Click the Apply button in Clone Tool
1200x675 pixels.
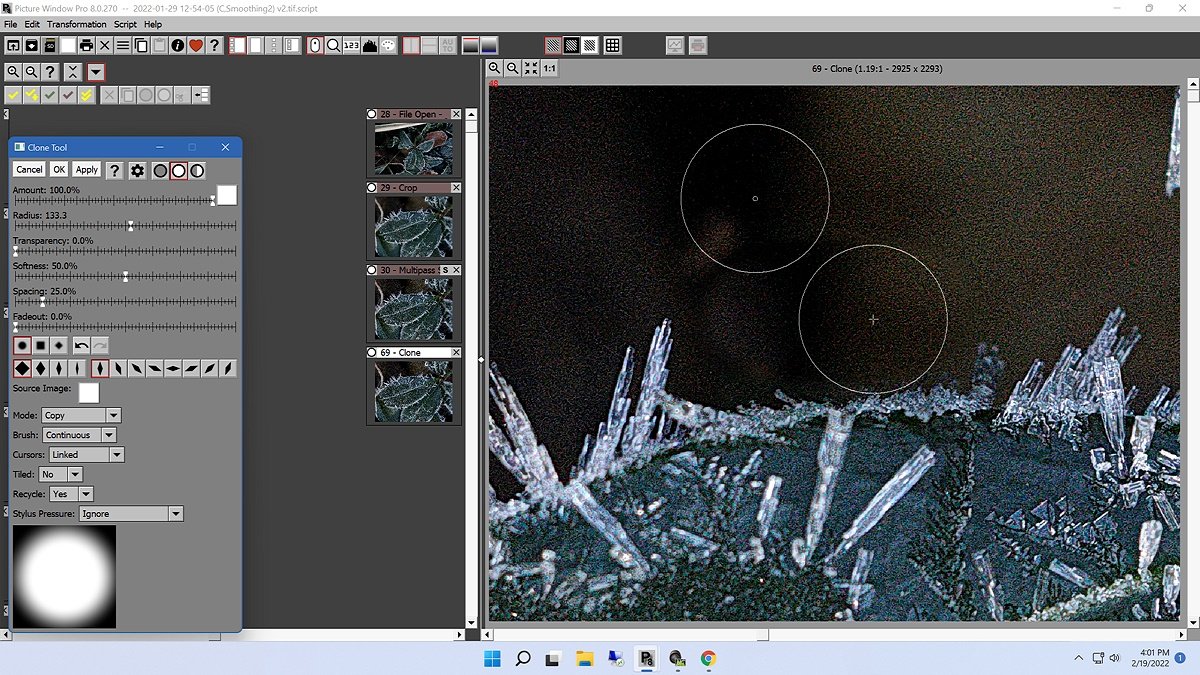[x=87, y=170]
